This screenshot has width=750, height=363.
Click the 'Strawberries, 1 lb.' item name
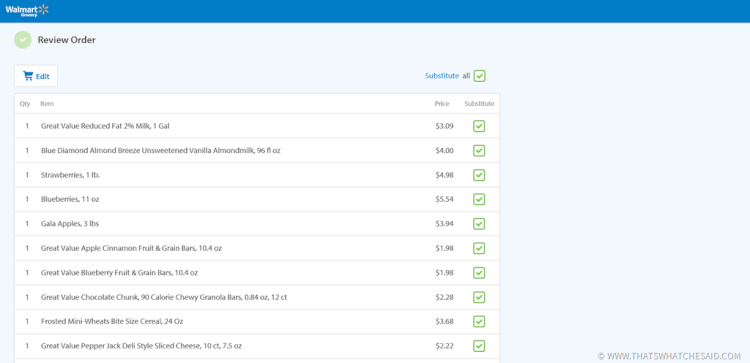point(70,175)
